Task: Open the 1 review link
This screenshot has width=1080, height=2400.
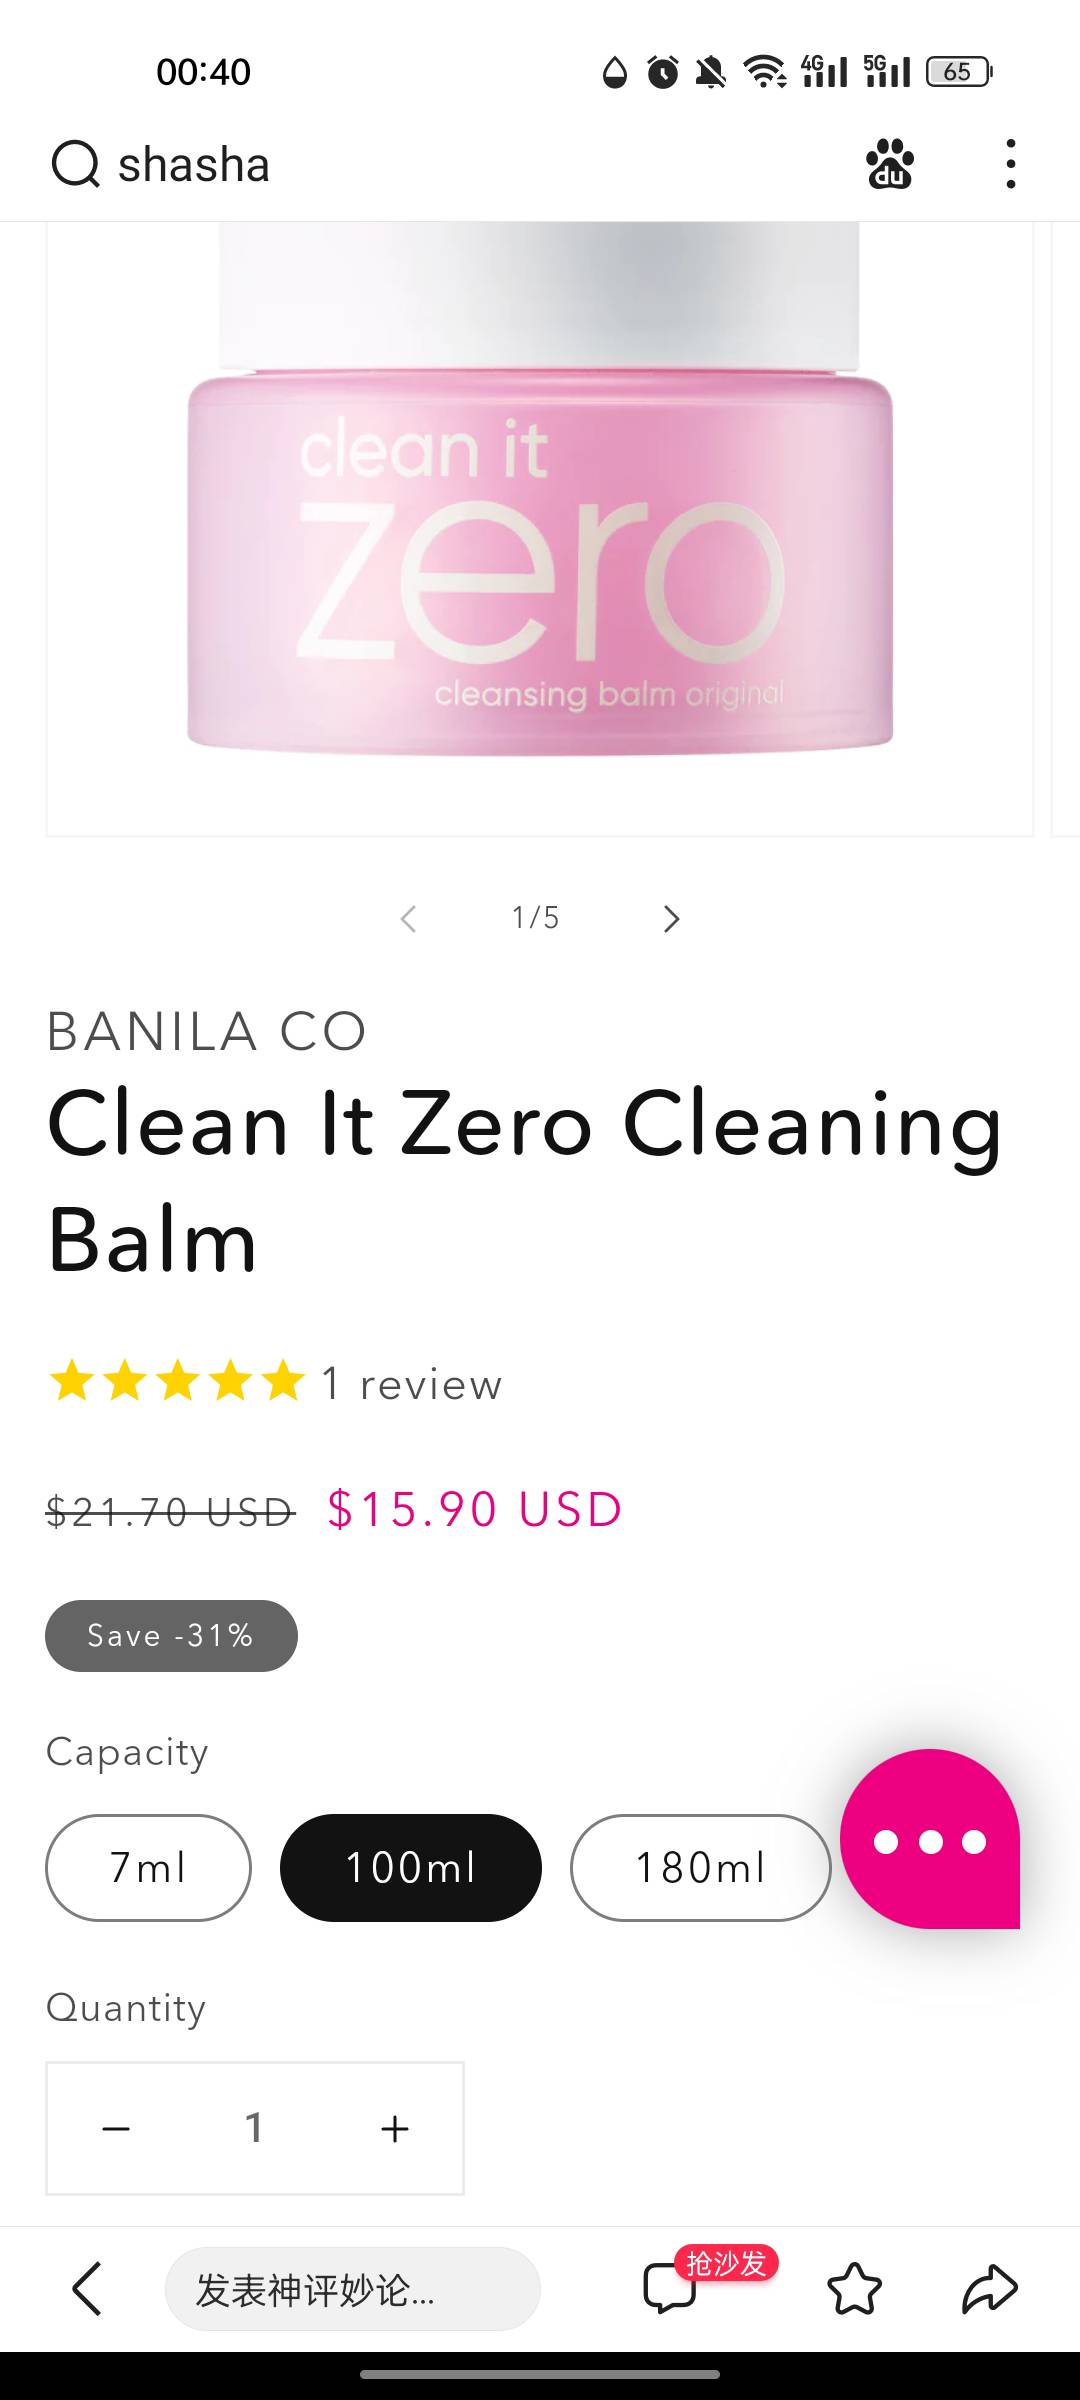Action: point(411,1384)
